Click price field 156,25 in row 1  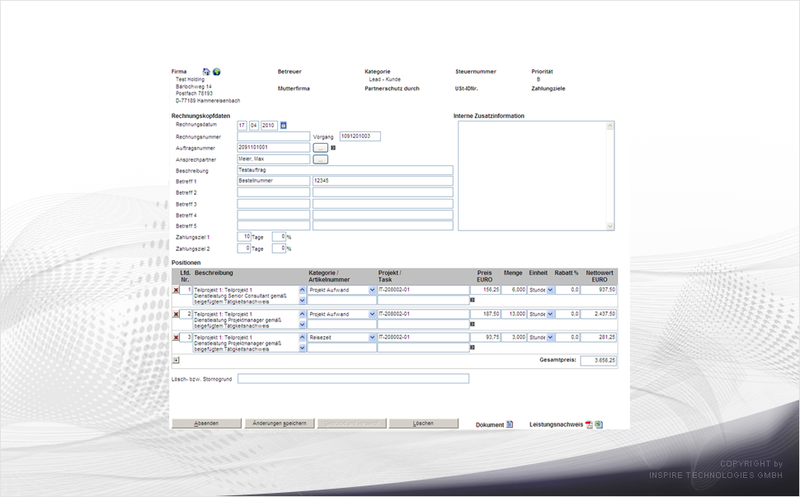coord(485,290)
